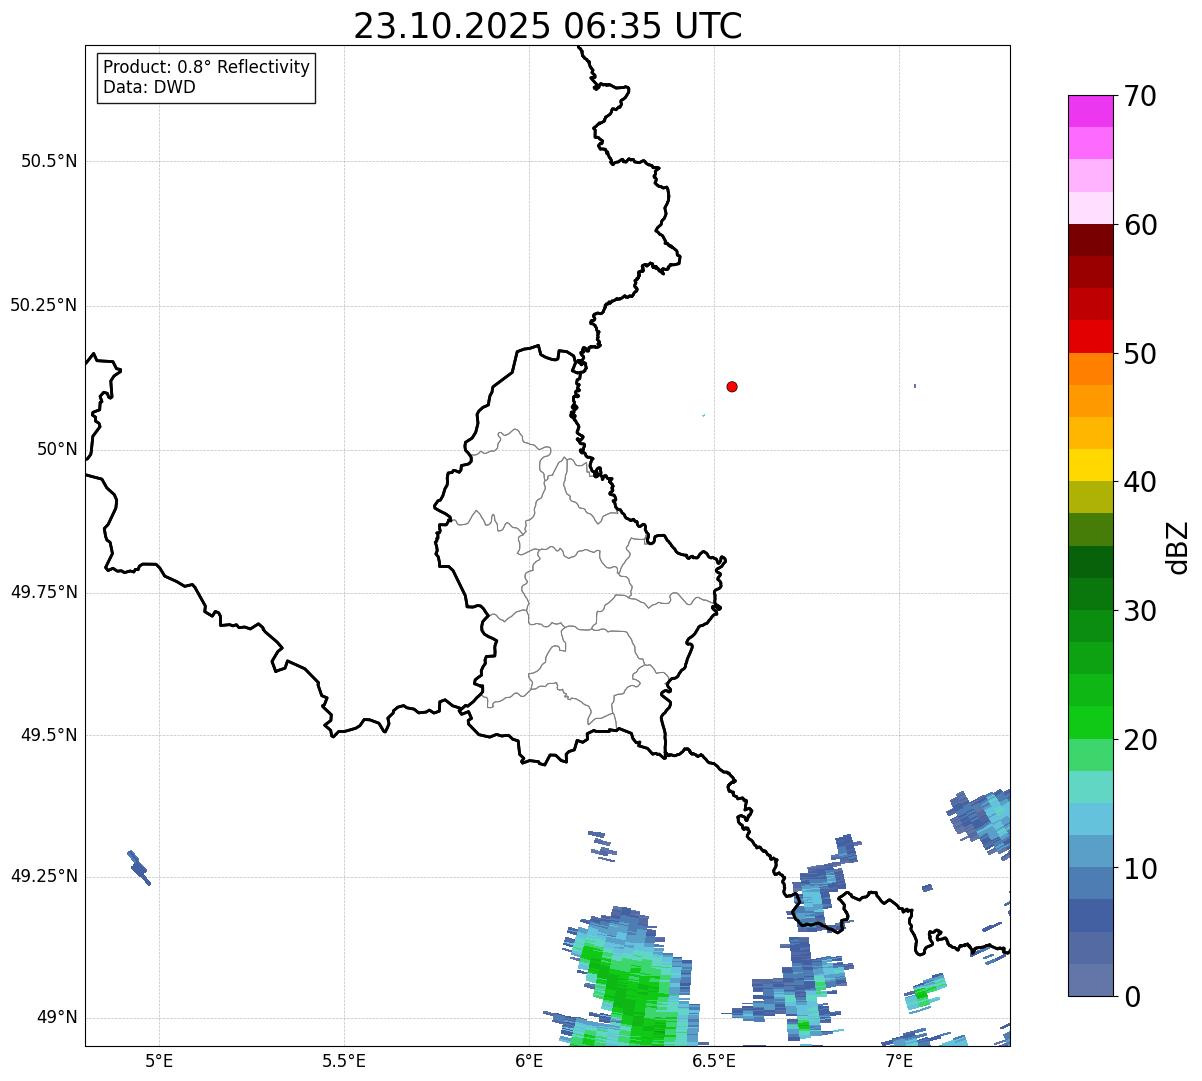Click the bright red 50 dBZ colorbar segment
Screen dimensions: 1202x1081
1090,336
